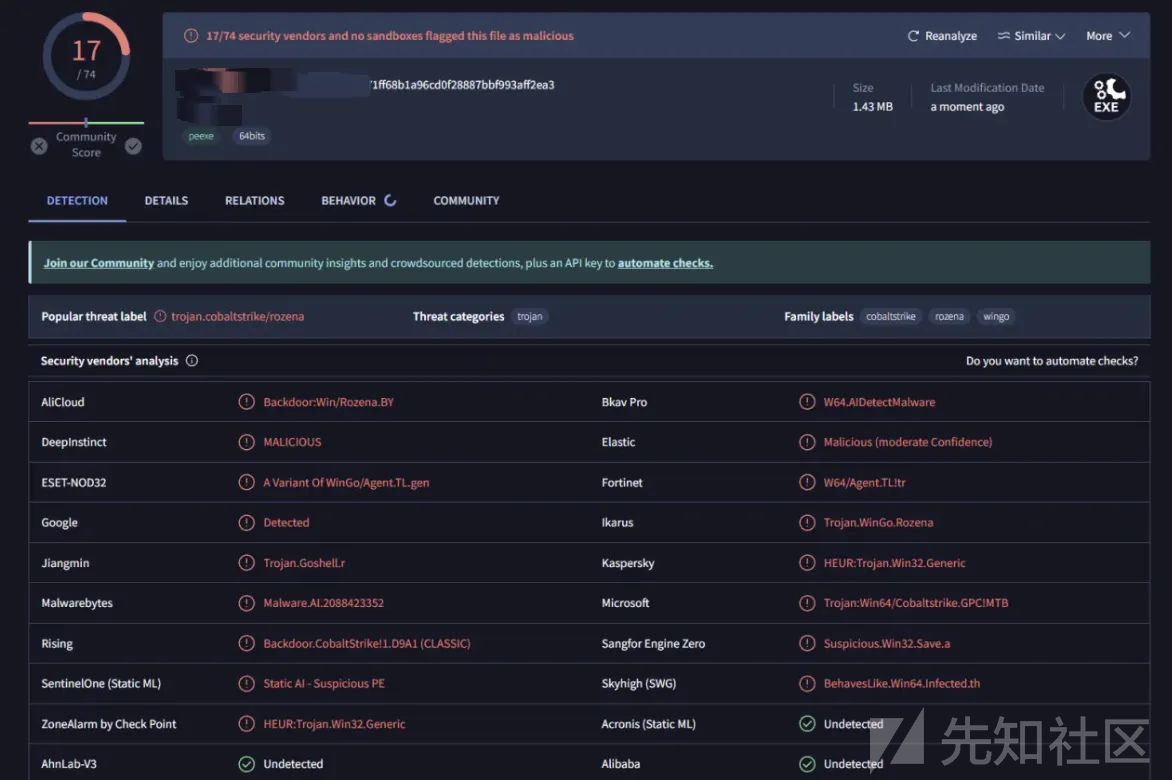Click the Suspicious.Win32.Save.a detection
The image size is (1172, 780).
pyautogui.click(x=886, y=643)
